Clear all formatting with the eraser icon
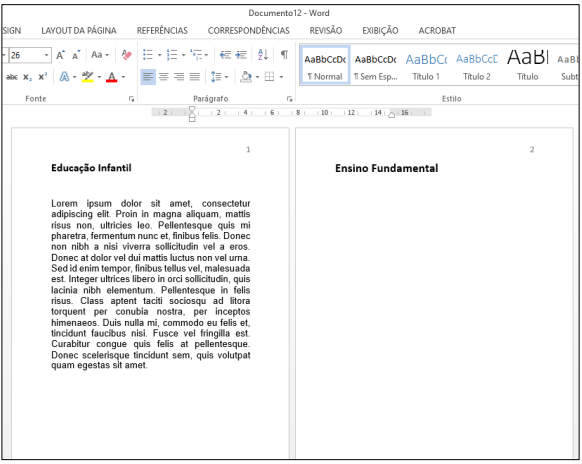582x464 pixels. pyautogui.click(x=127, y=55)
